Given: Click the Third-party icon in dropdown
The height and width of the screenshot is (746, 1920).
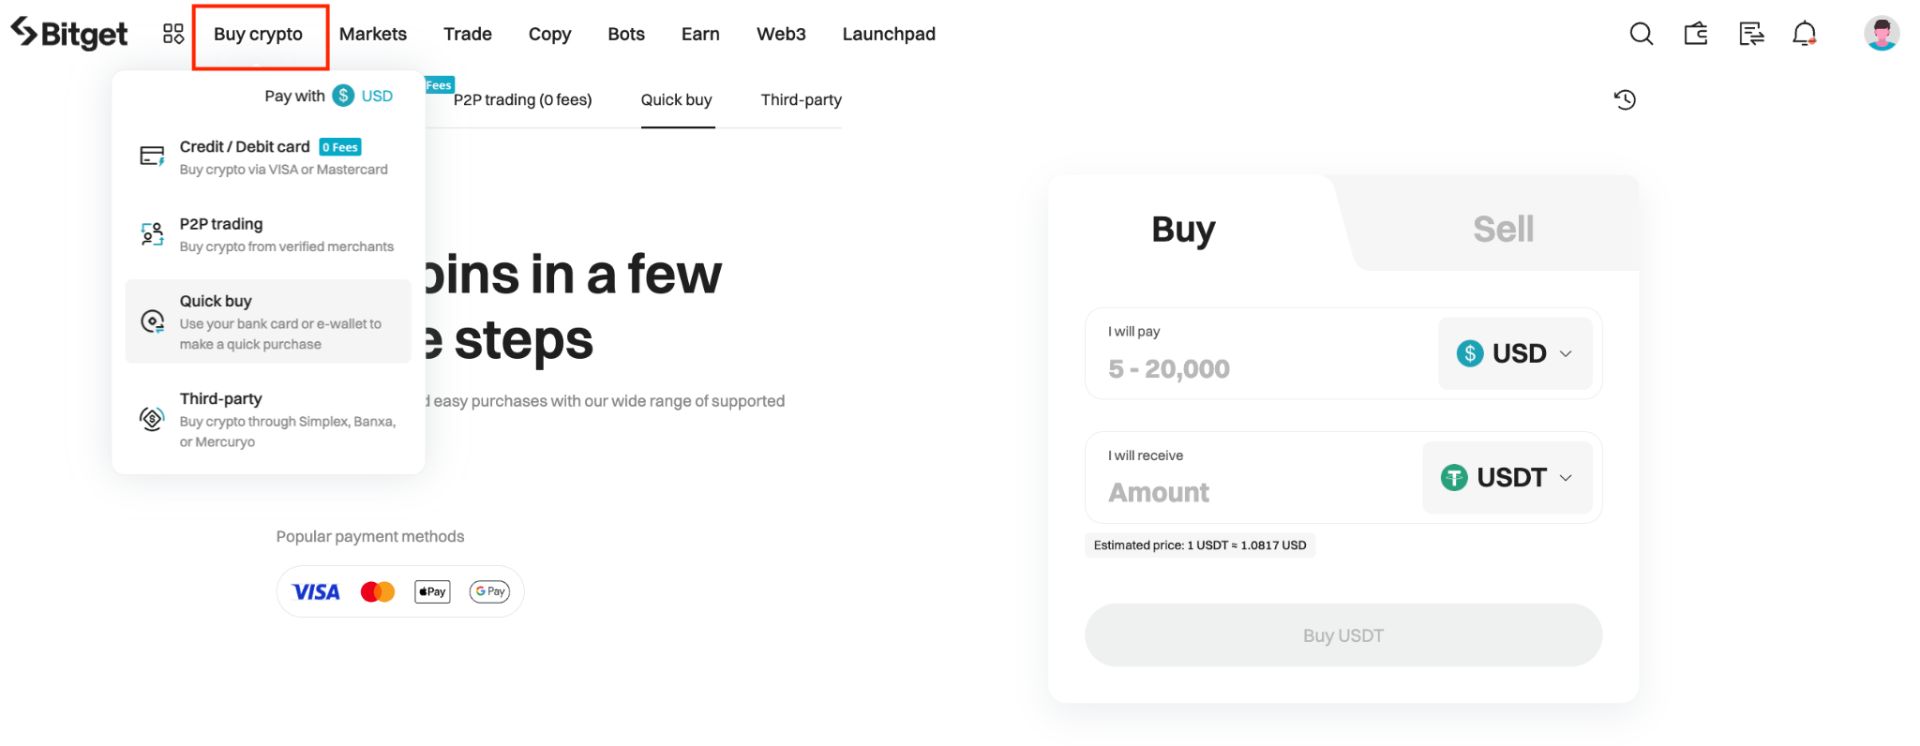Looking at the screenshot, I should tap(152, 419).
